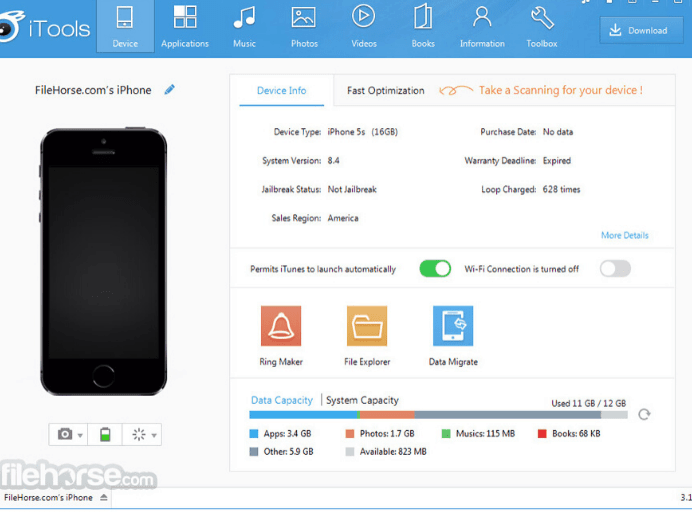Launch the Ring Maker tool
Image resolution: width=692 pixels, height=522 pixels.
click(x=281, y=336)
